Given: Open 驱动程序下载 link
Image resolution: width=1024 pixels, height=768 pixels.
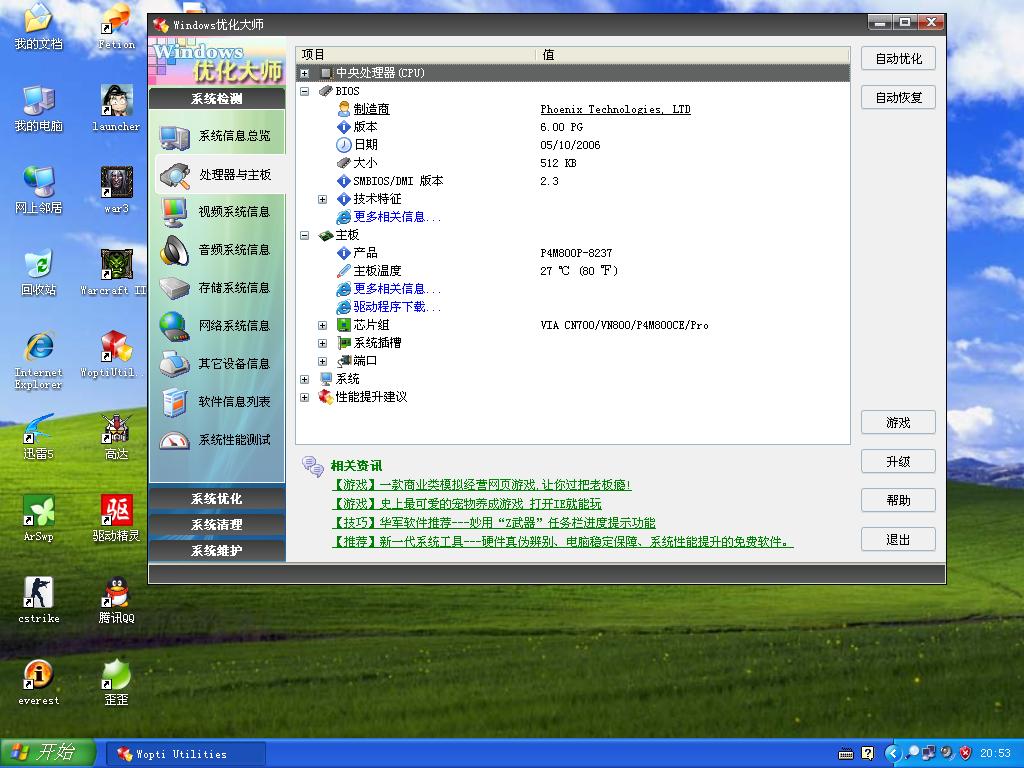Looking at the screenshot, I should (x=397, y=307).
